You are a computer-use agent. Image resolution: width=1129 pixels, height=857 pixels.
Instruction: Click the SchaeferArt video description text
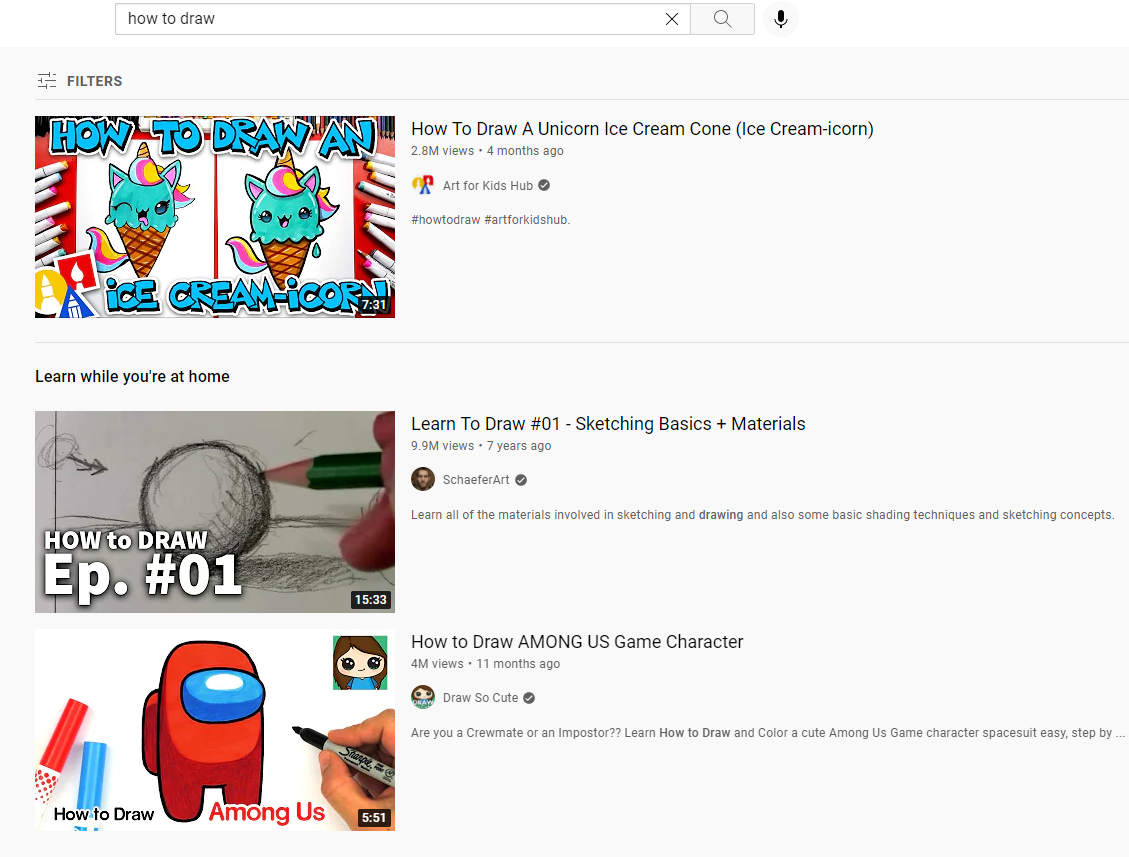763,515
